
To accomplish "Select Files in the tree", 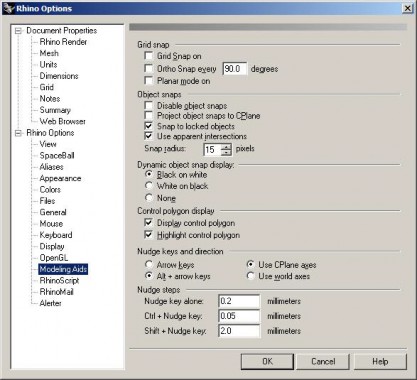I will (x=47, y=201).
